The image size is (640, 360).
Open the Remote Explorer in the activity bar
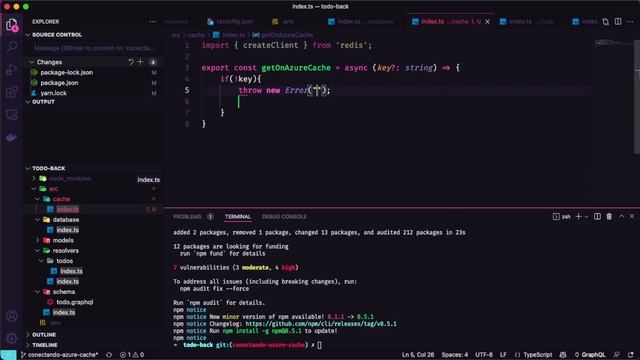(x=12, y=115)
